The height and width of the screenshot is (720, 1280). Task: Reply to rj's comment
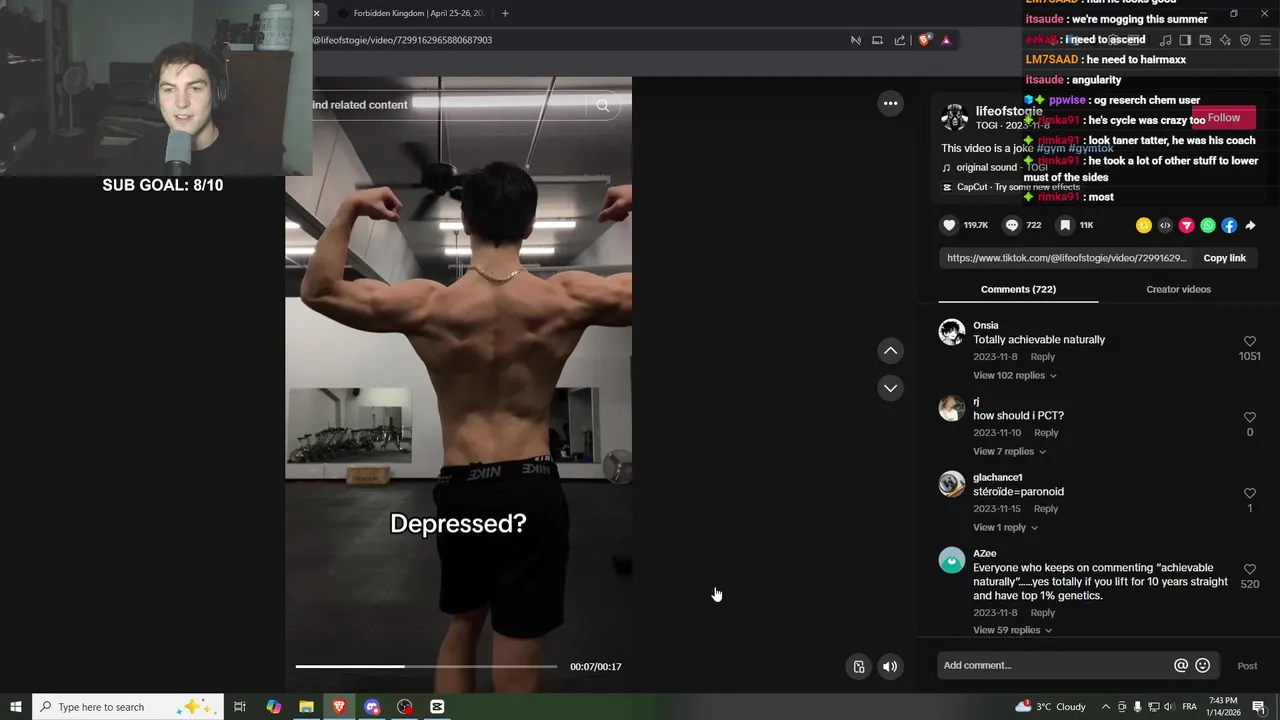1046,433
